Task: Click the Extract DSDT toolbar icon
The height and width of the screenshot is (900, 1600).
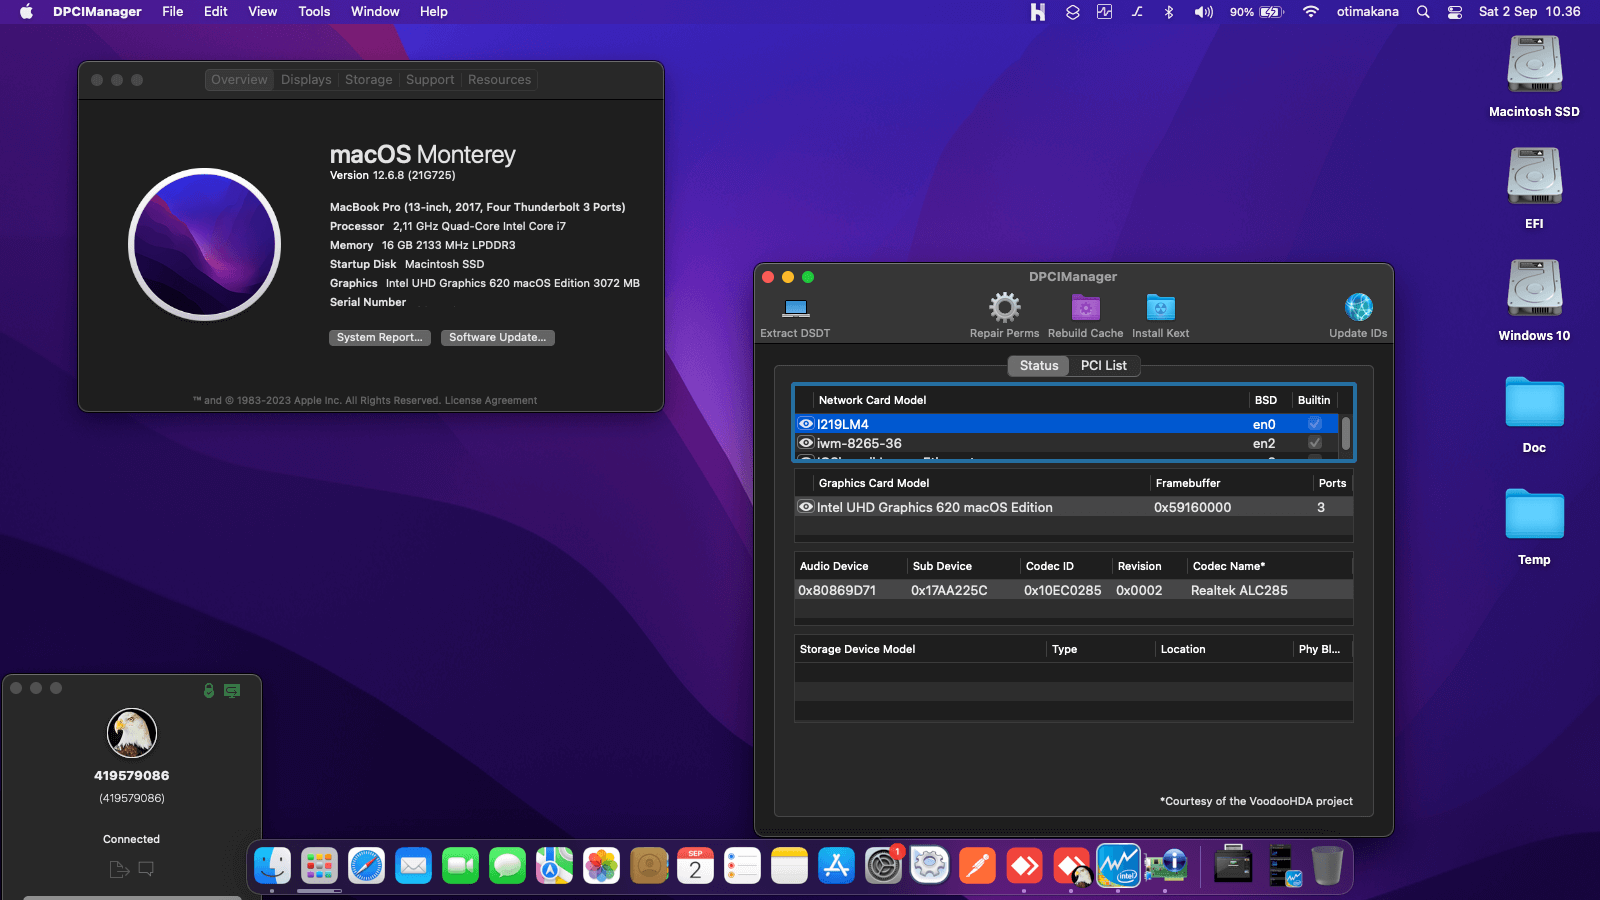Action: (796, 307)
